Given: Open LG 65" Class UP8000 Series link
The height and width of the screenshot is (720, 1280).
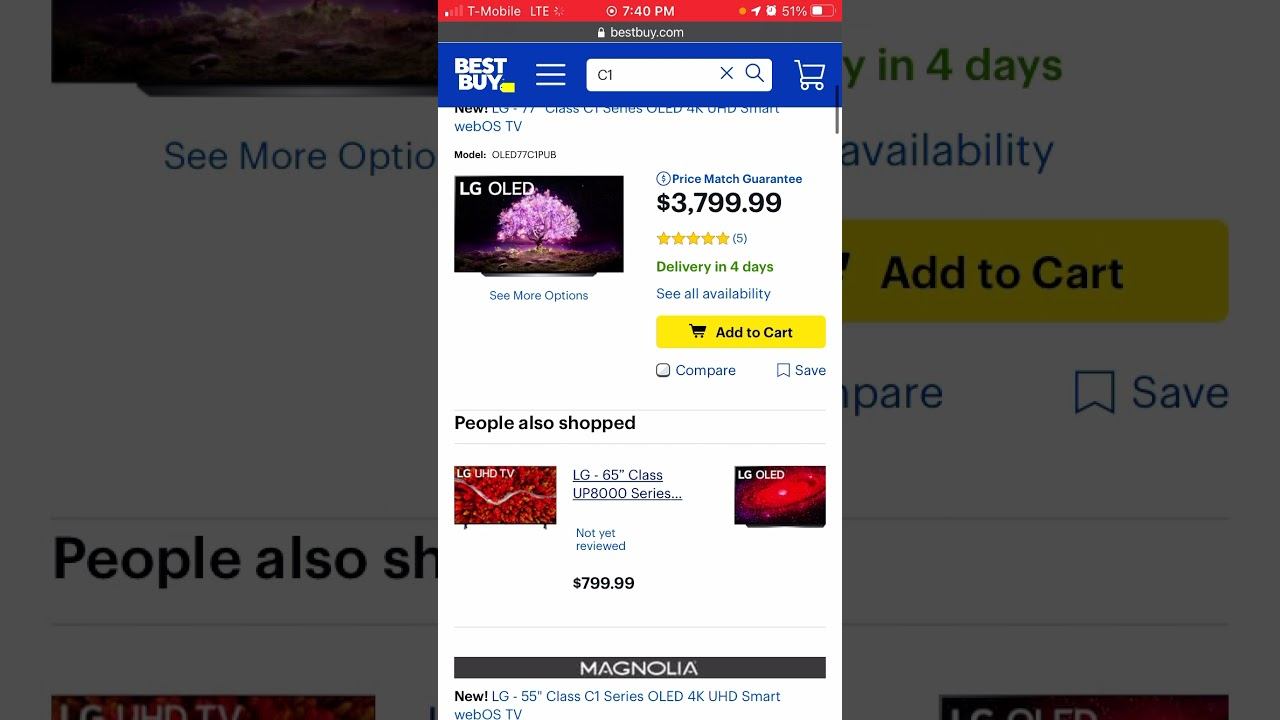Looking at the screenshot, I should point(627,484).
